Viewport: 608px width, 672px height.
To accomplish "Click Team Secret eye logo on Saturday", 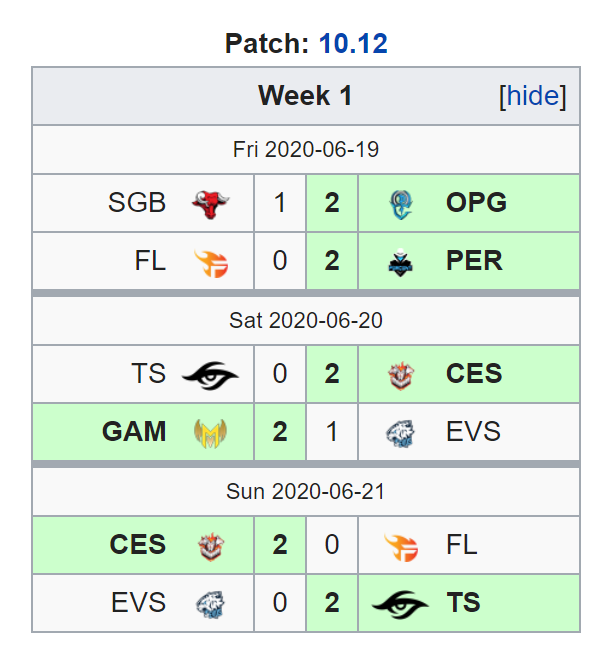I will click(210, 375).
